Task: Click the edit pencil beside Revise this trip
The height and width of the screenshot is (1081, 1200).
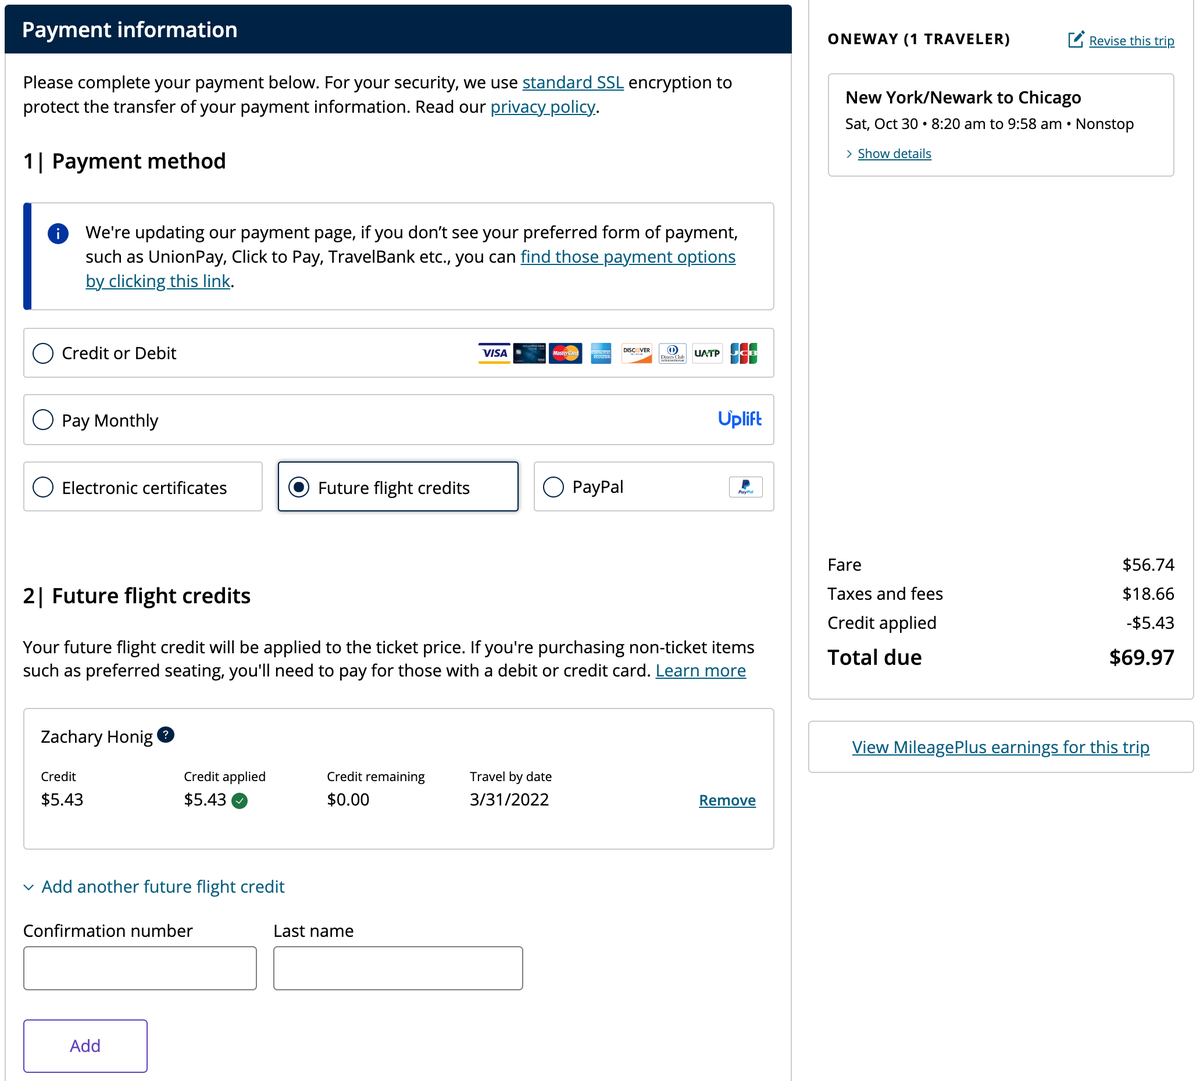Action: tap(1075, 40)
